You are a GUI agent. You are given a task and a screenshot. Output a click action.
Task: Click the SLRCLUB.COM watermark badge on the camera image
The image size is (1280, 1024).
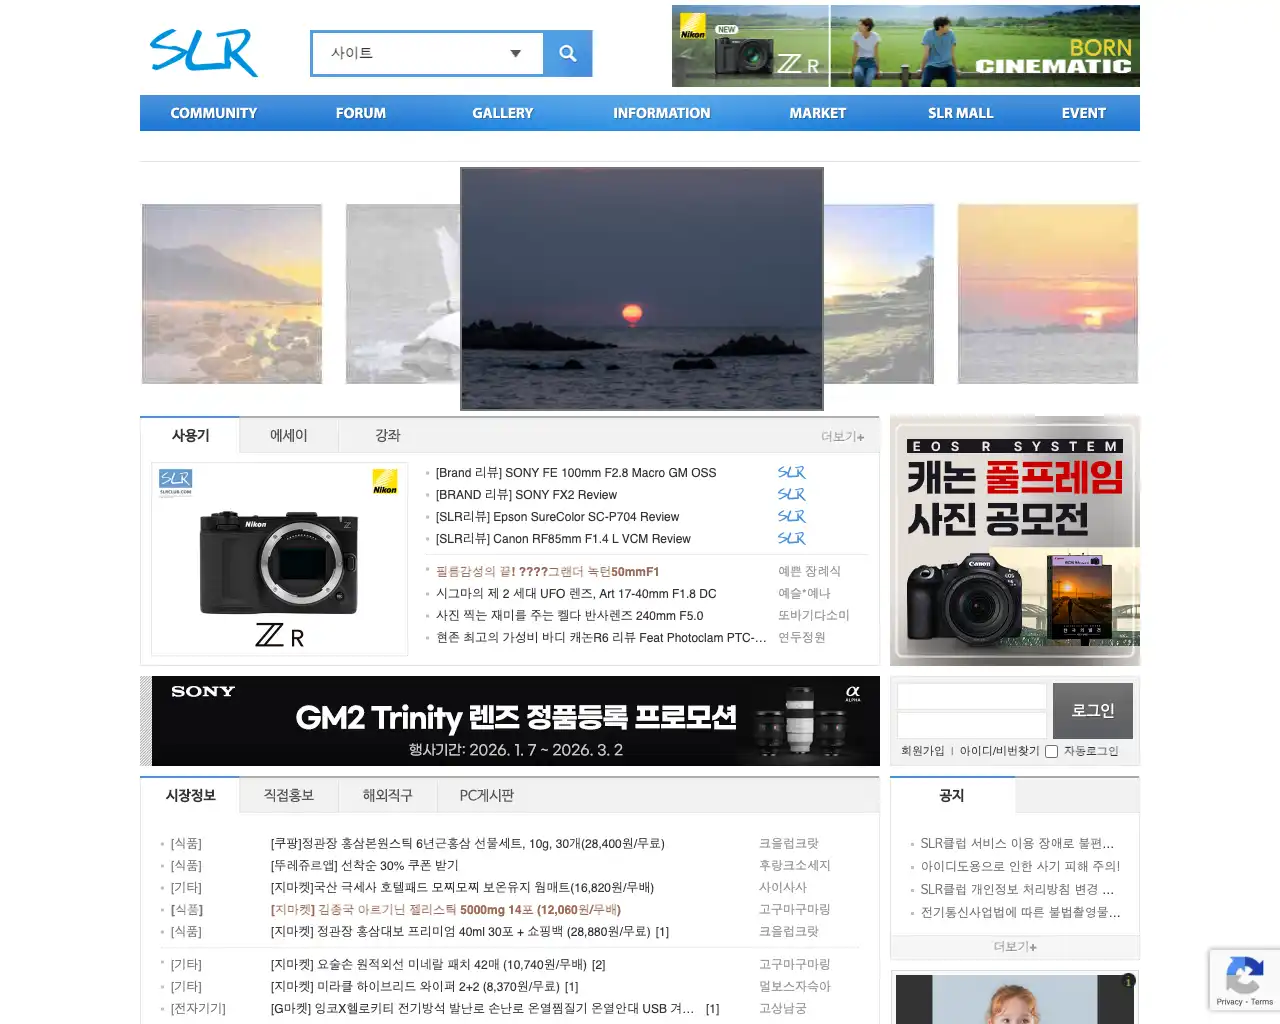click(x=176, y=481)
